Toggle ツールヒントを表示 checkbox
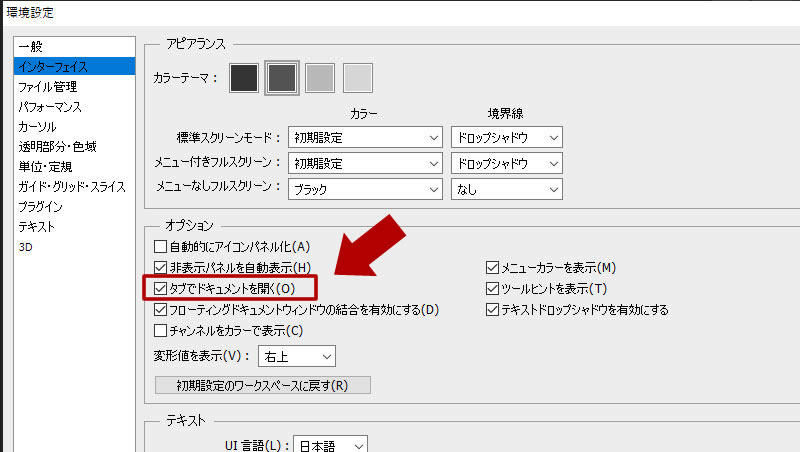Screen dimensions: 800x452 (x=492, y=289)
